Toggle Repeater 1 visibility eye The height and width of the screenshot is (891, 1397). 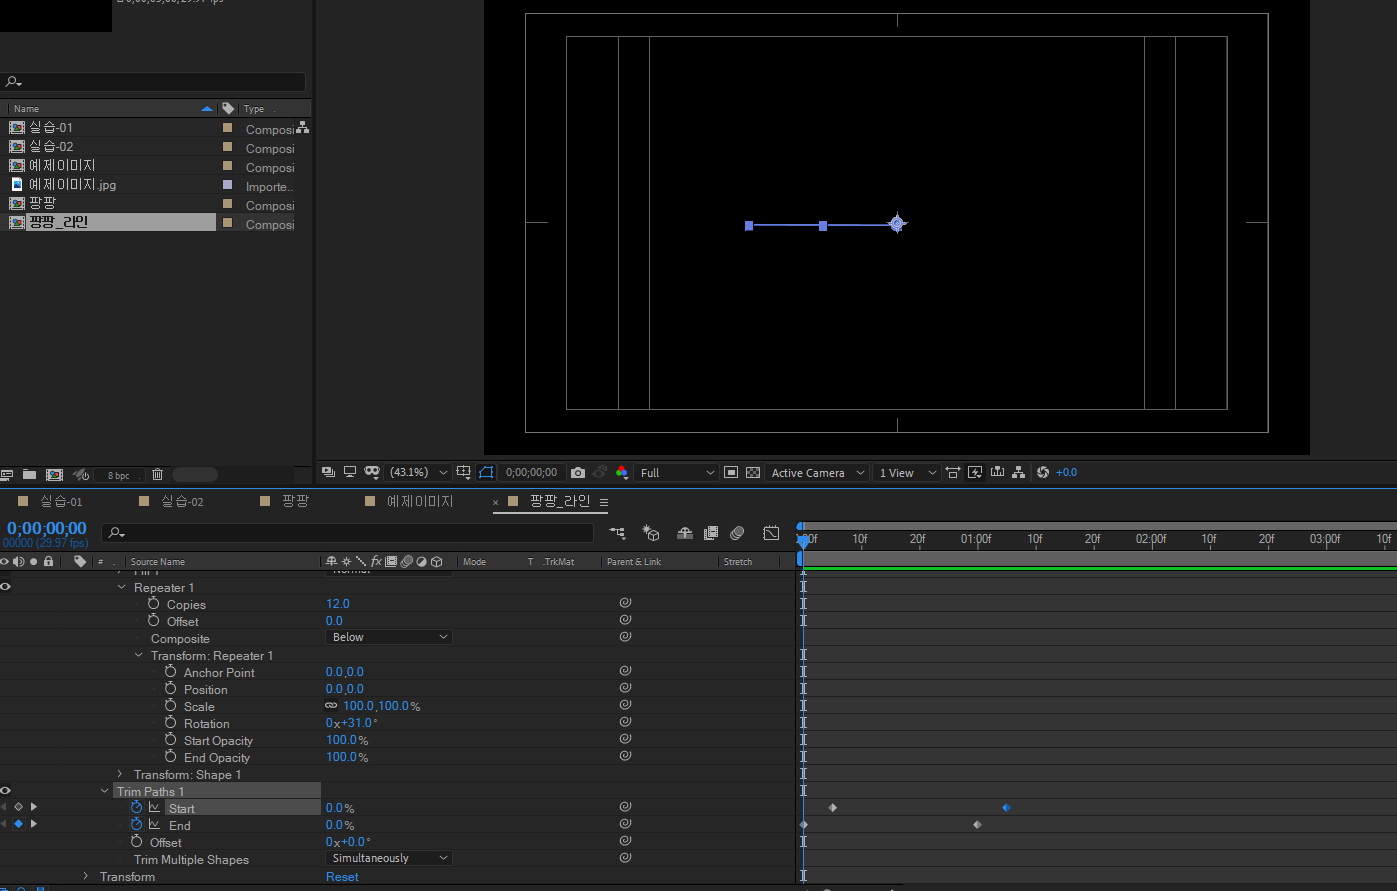5,587
